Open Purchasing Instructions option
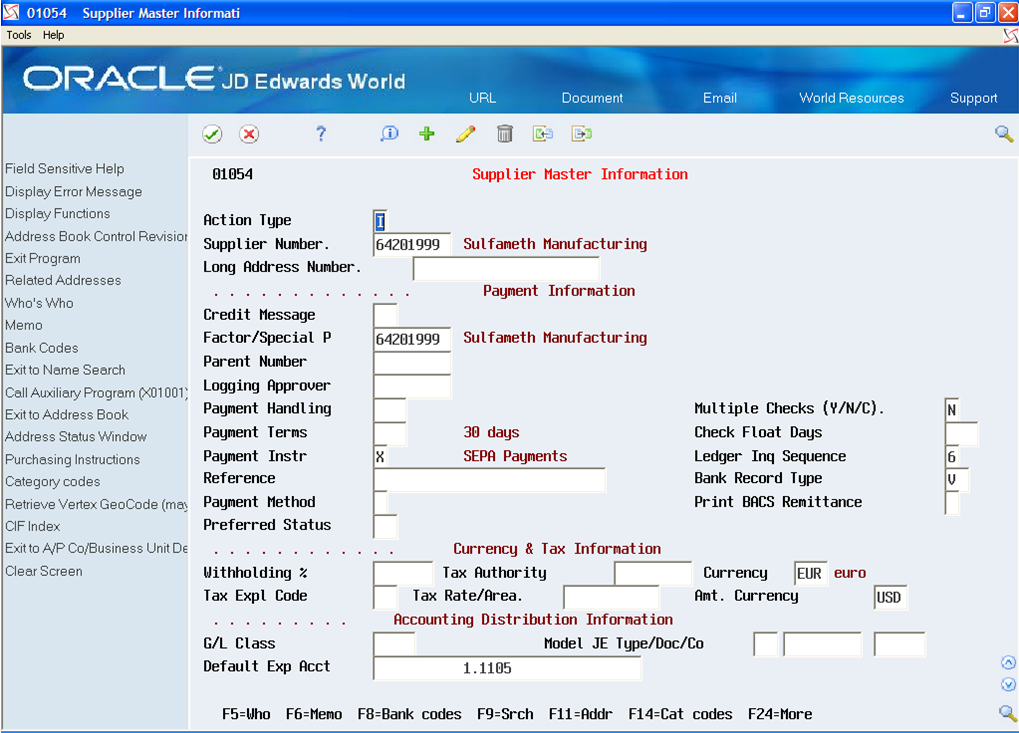This screenshot has height=733, width=1019. 73,460
